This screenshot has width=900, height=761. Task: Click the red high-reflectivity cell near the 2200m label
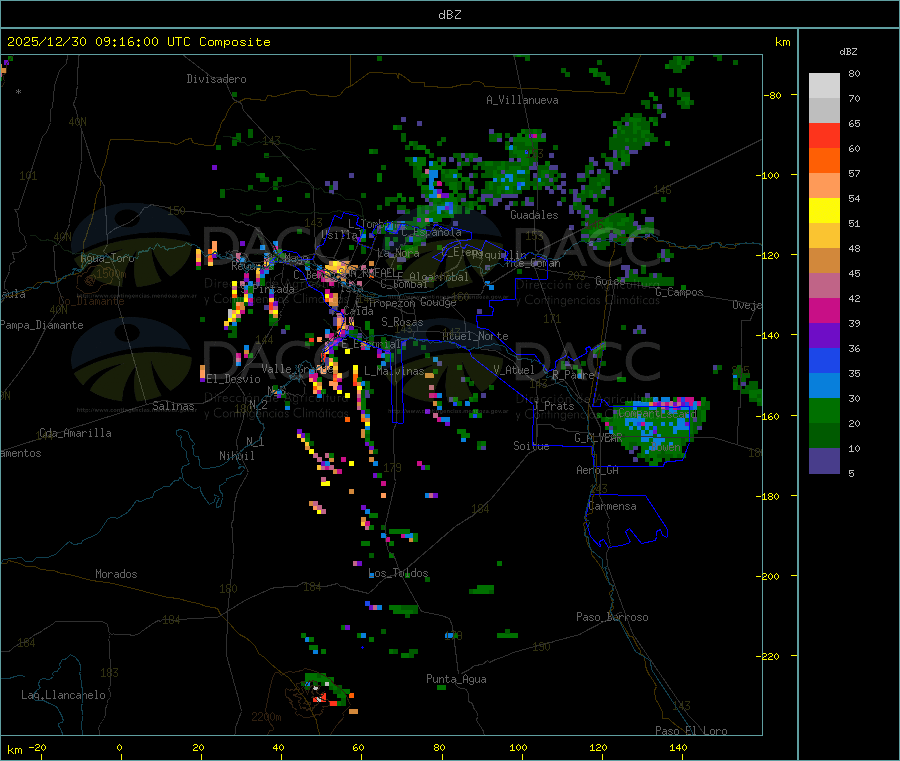(321, 698)
